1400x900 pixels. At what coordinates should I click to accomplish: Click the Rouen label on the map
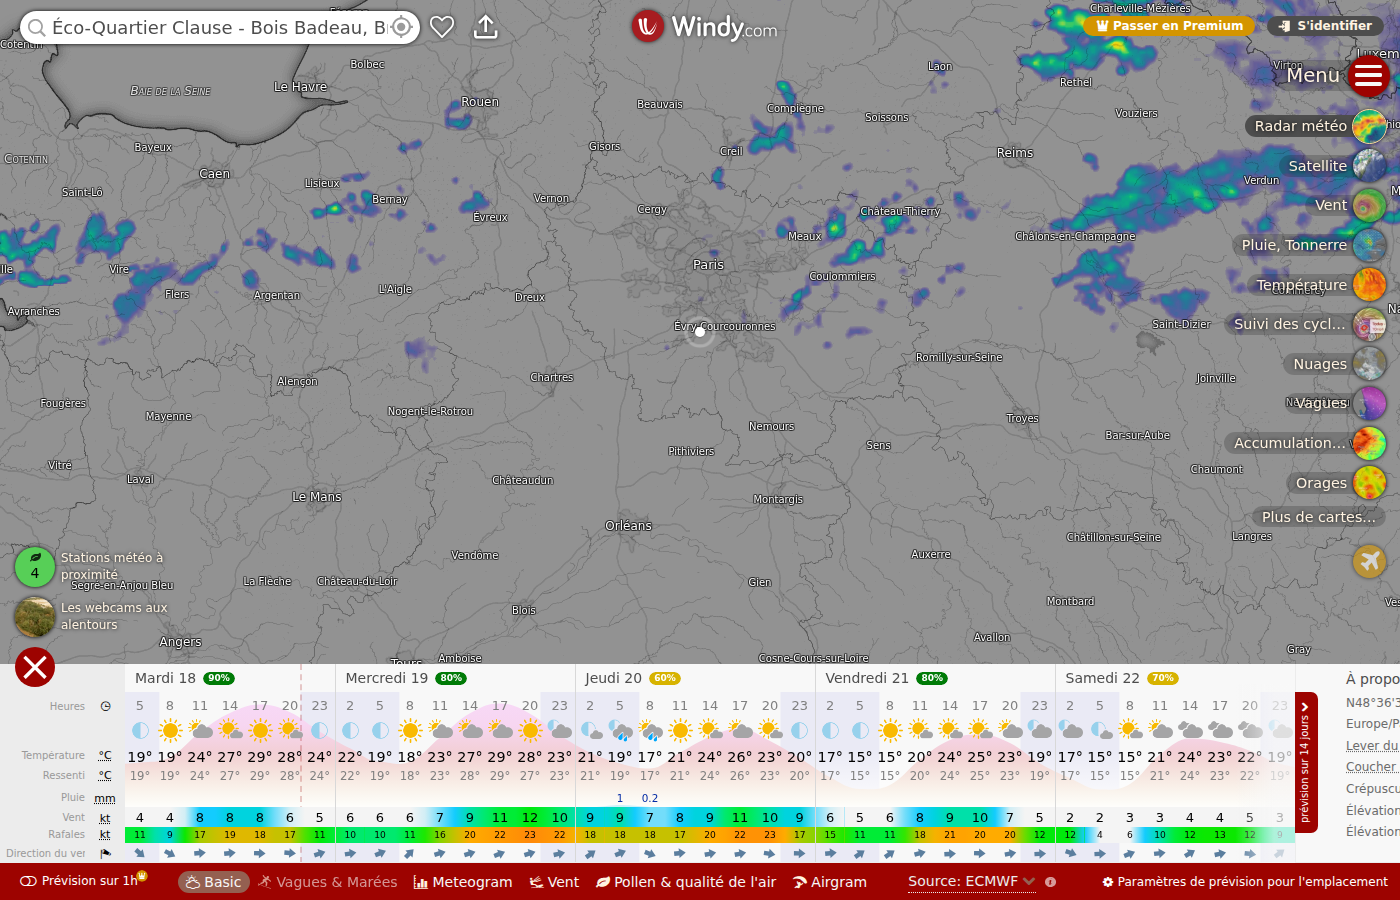pyautogui.click(x=480, y=102)
